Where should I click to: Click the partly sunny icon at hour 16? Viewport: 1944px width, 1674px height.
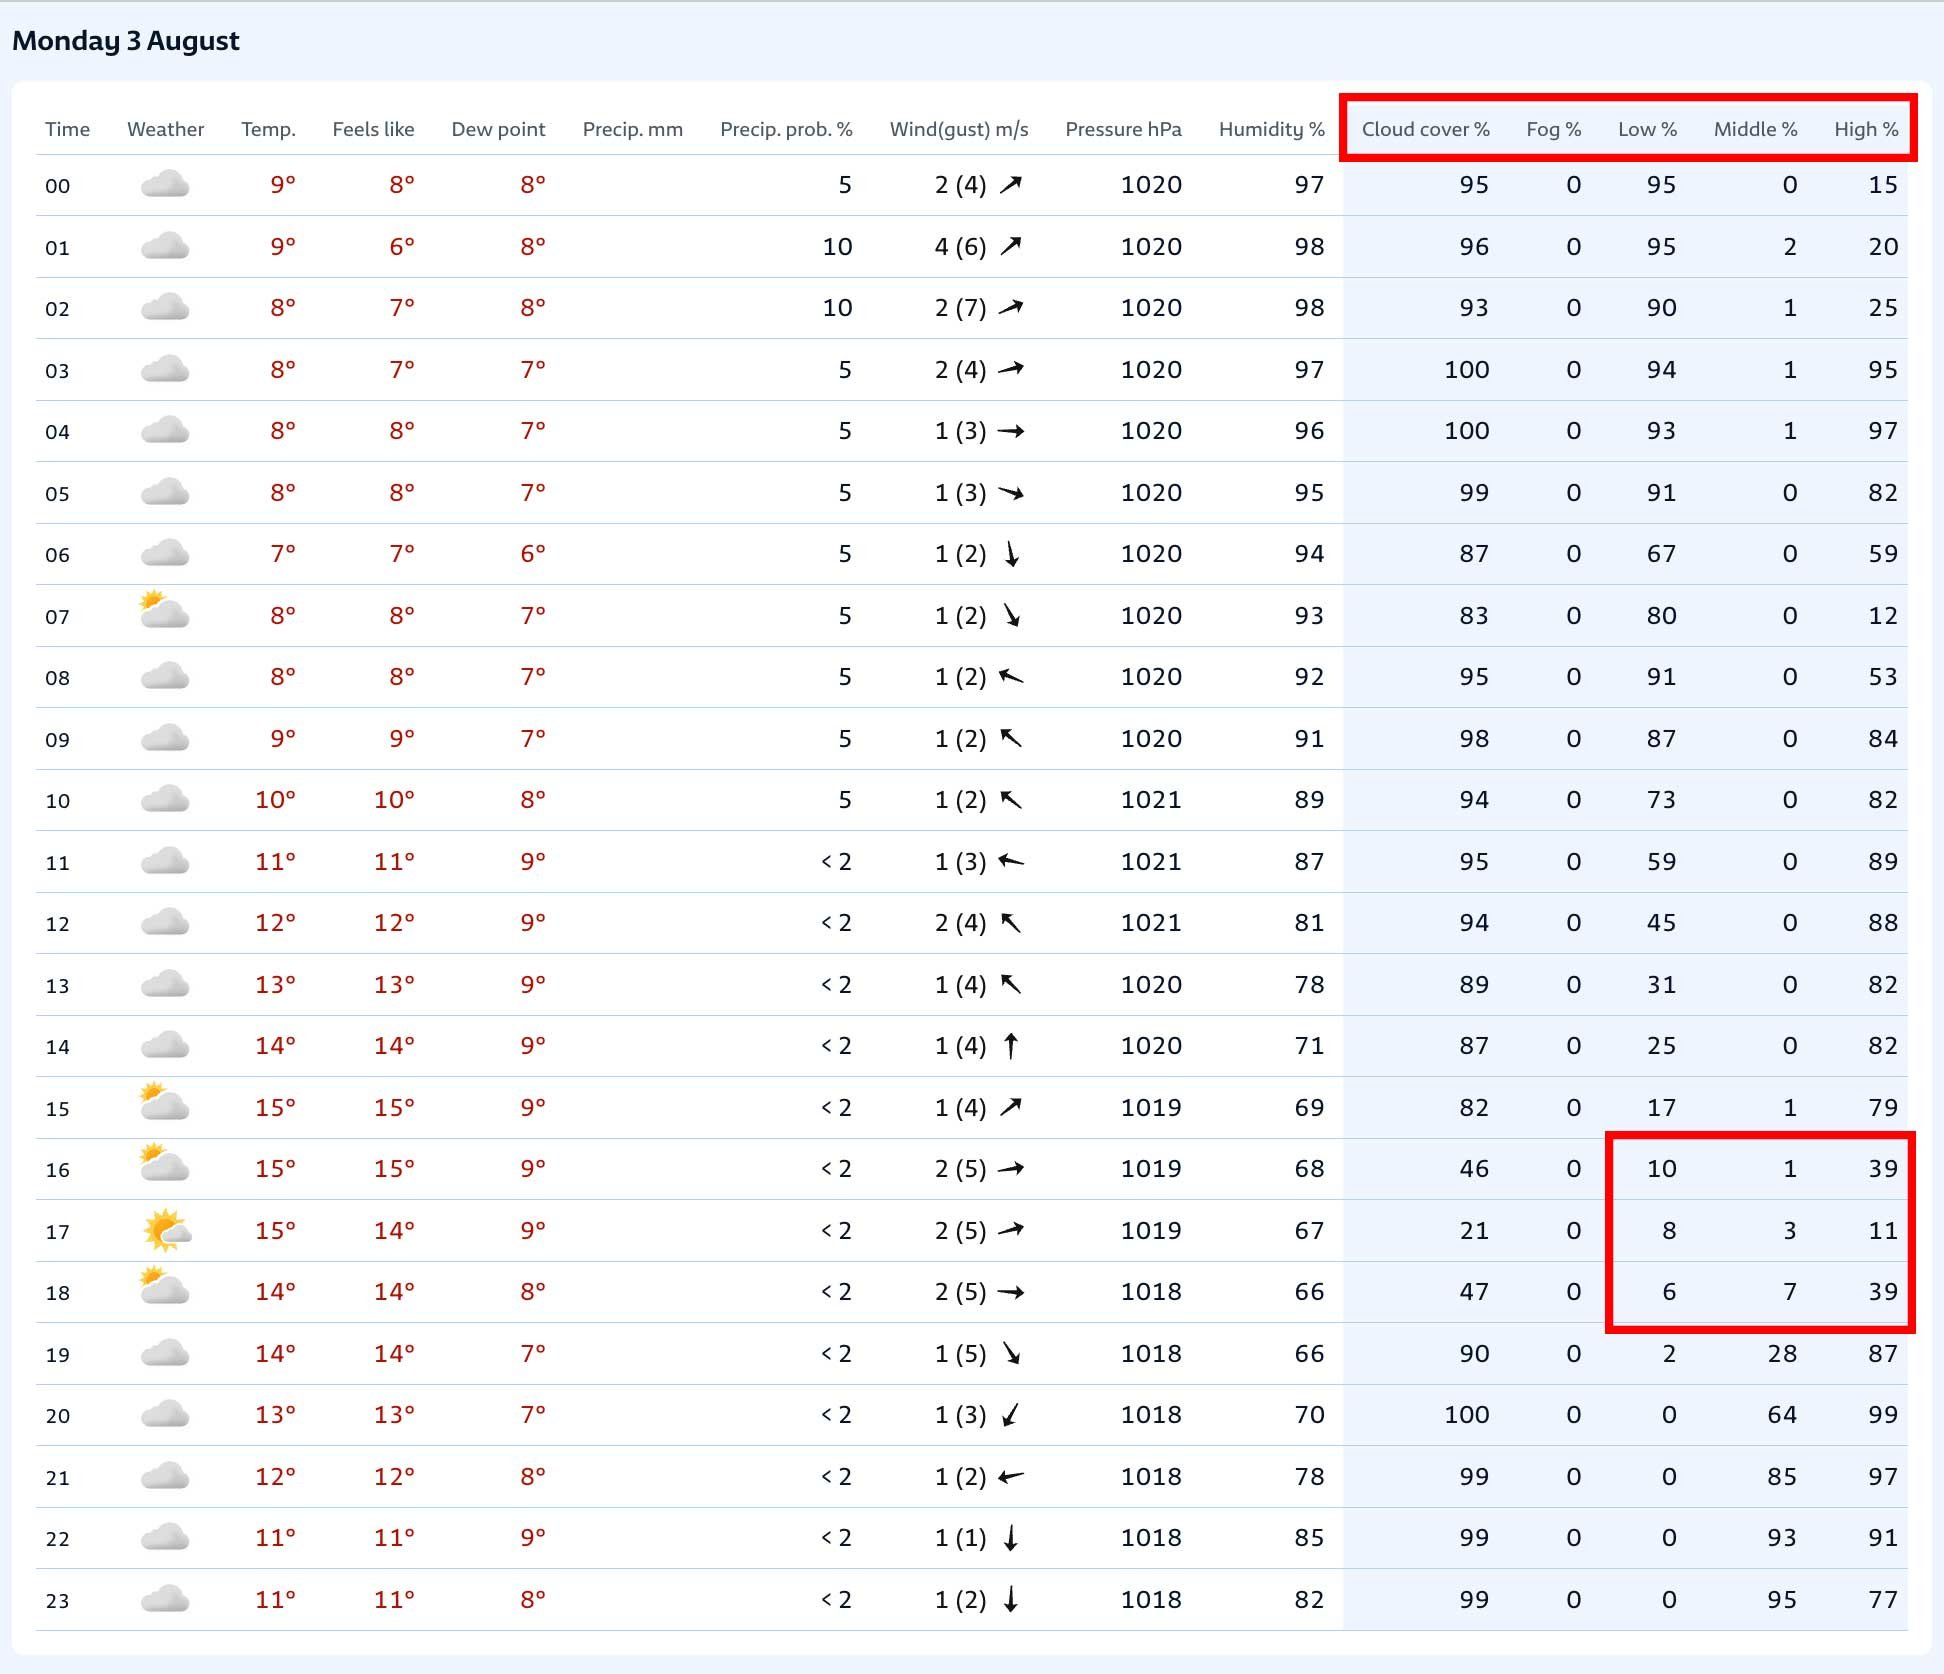click(x=165, y=1162)
